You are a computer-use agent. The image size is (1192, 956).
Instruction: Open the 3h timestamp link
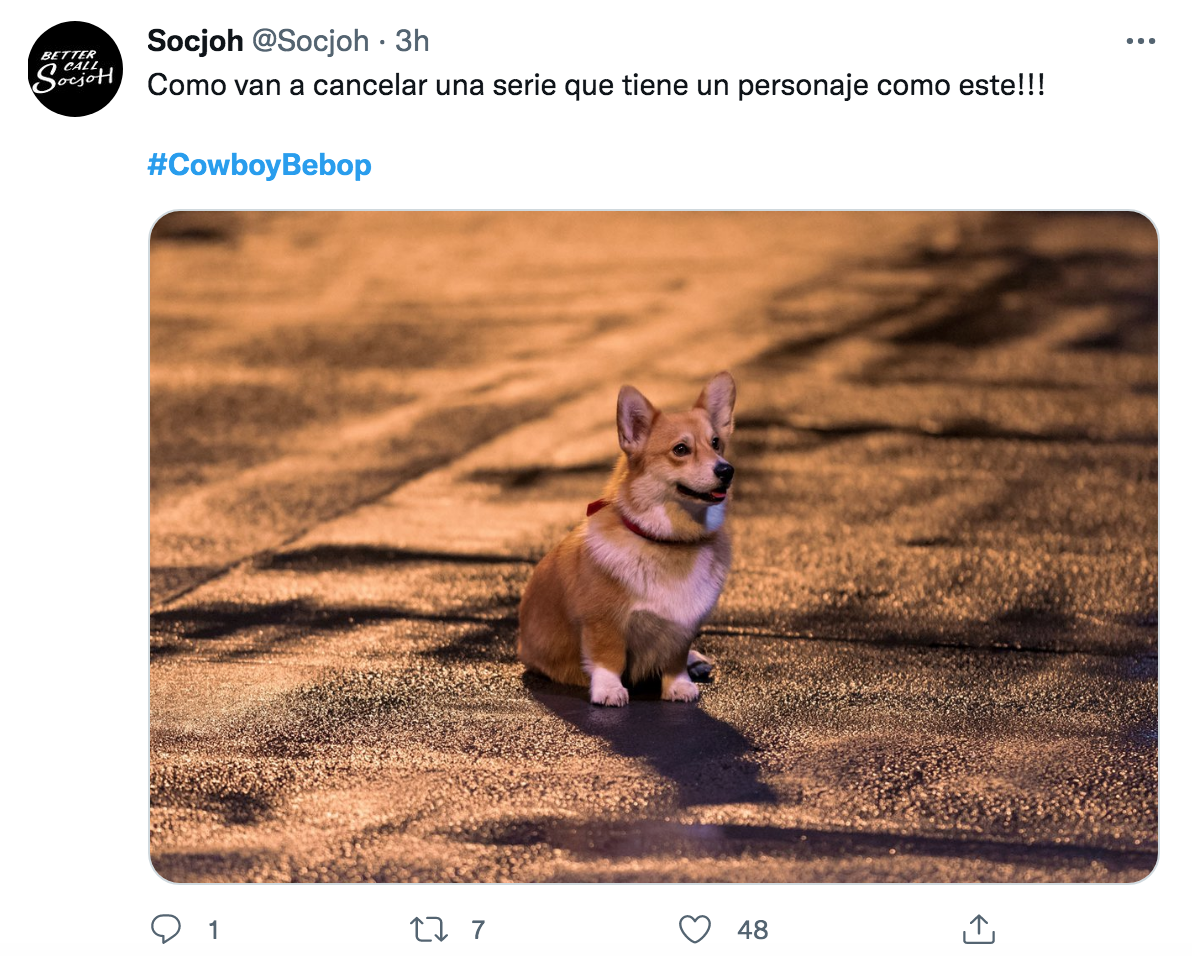point(412,41)
